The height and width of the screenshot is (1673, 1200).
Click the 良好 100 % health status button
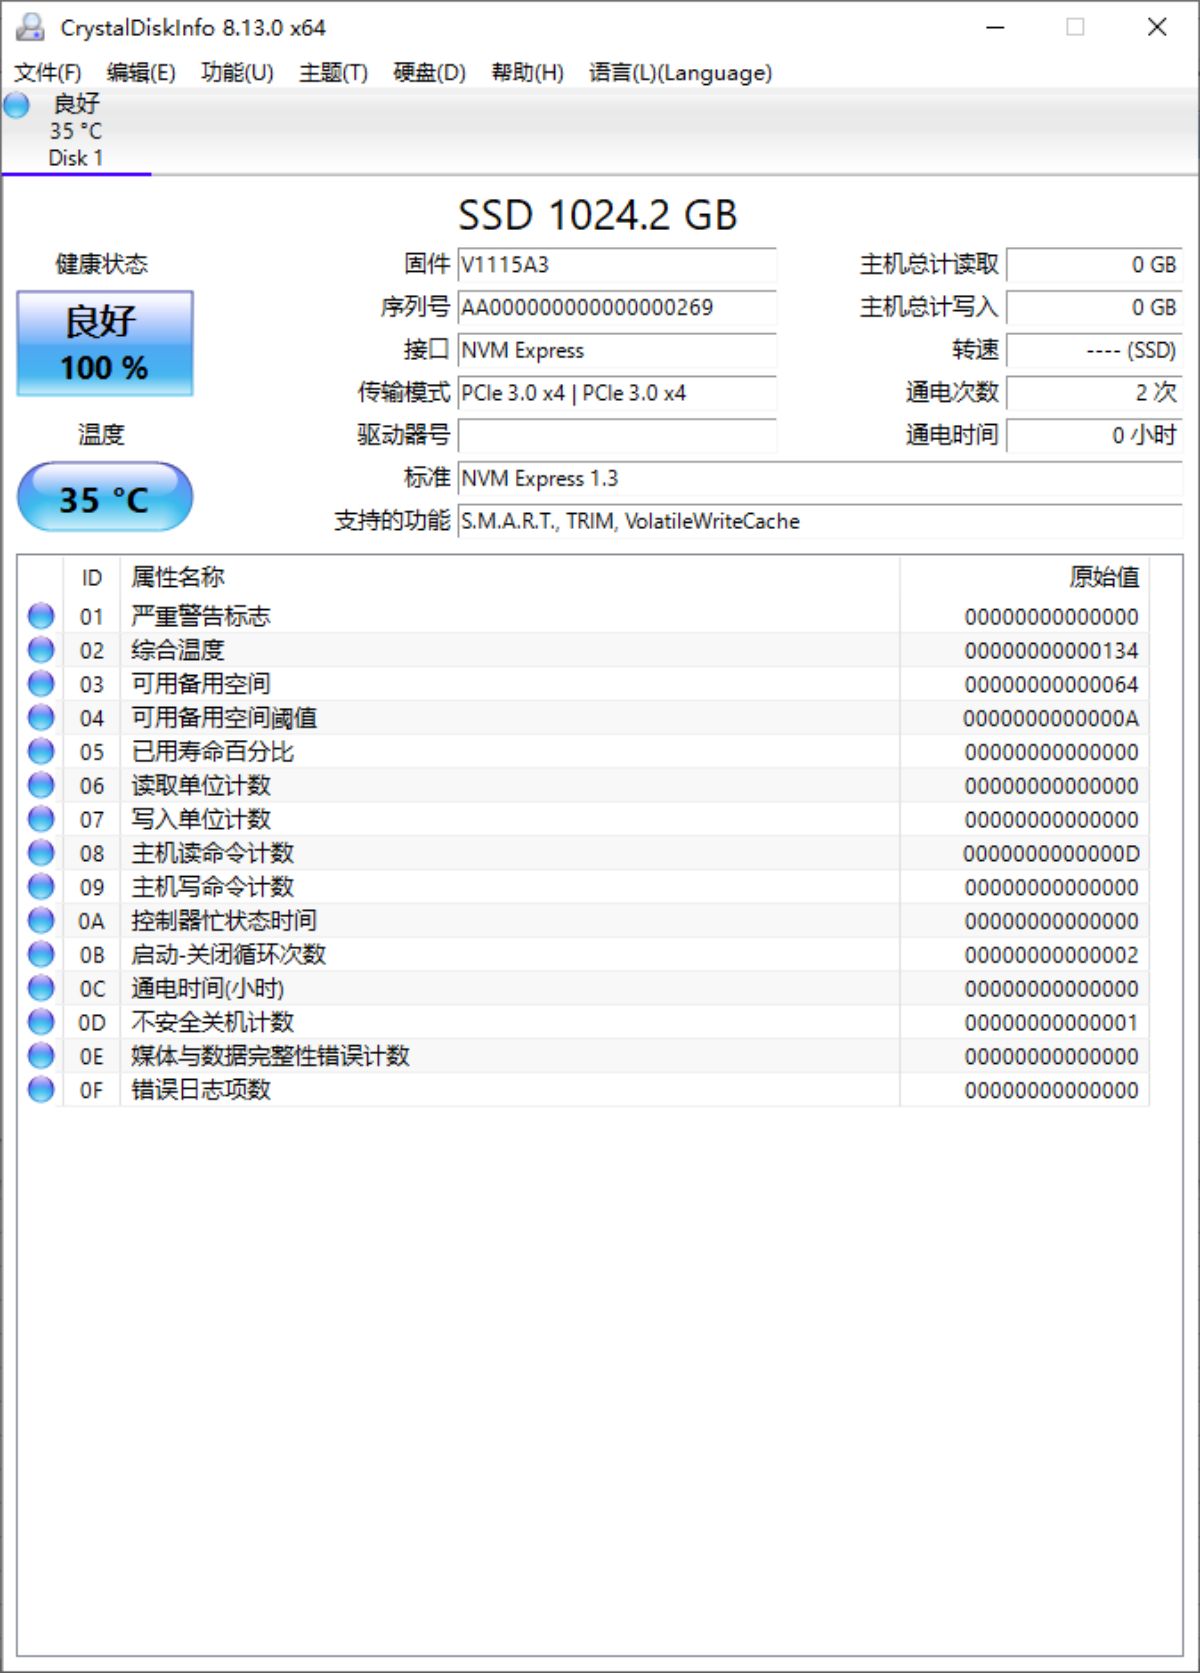(x=105, y=343)
